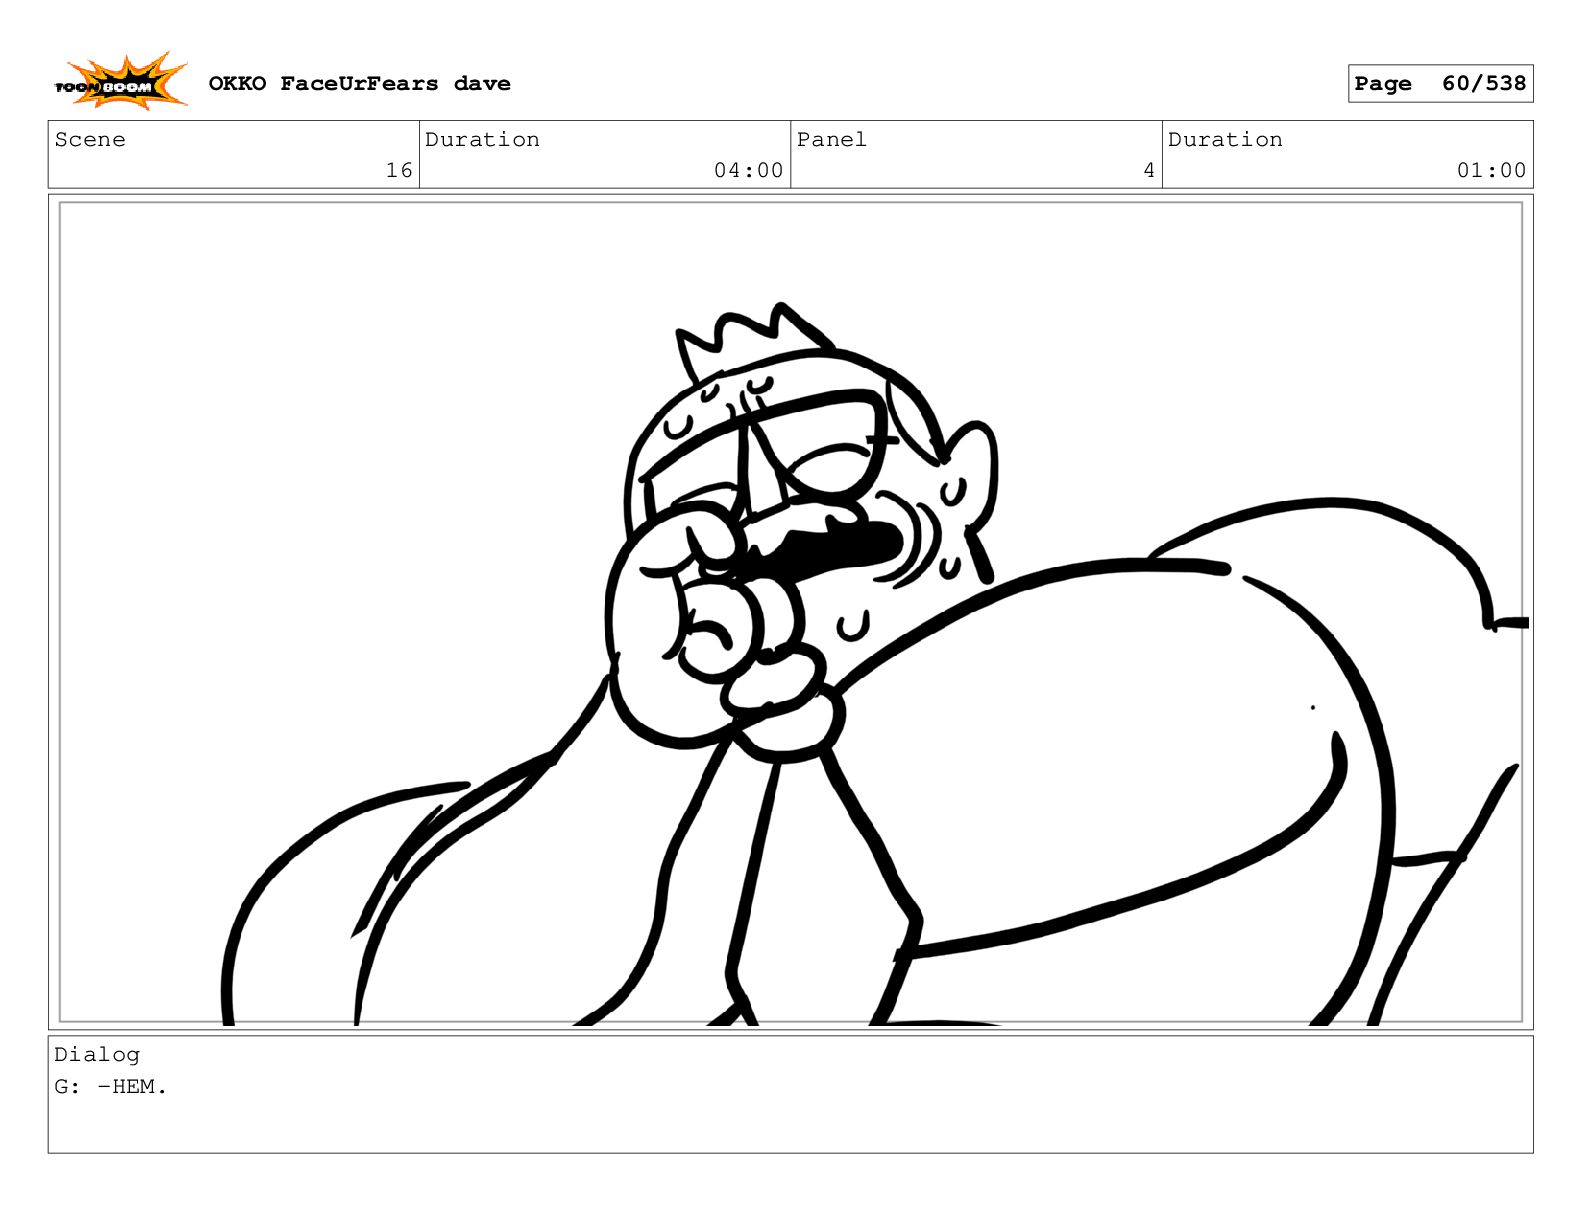The image size is (1582, 1225).
Task: Click the 'Panel' label
Action: tap(831, 140)
